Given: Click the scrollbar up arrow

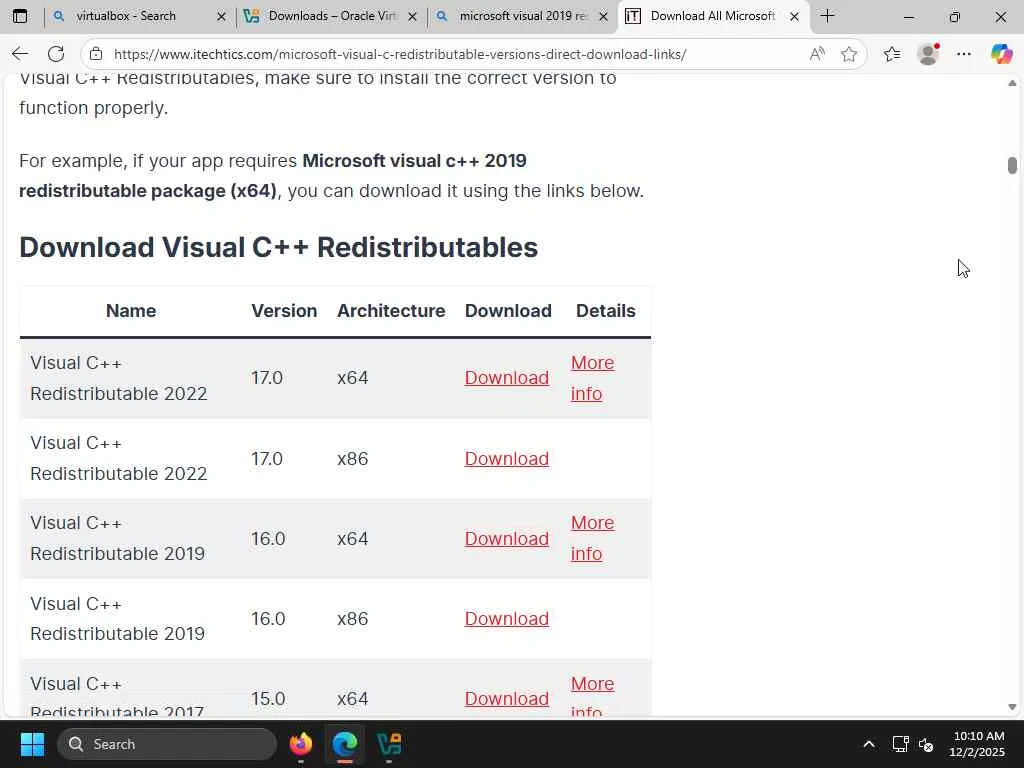Looking at the screenshot, I should 1012,83.
